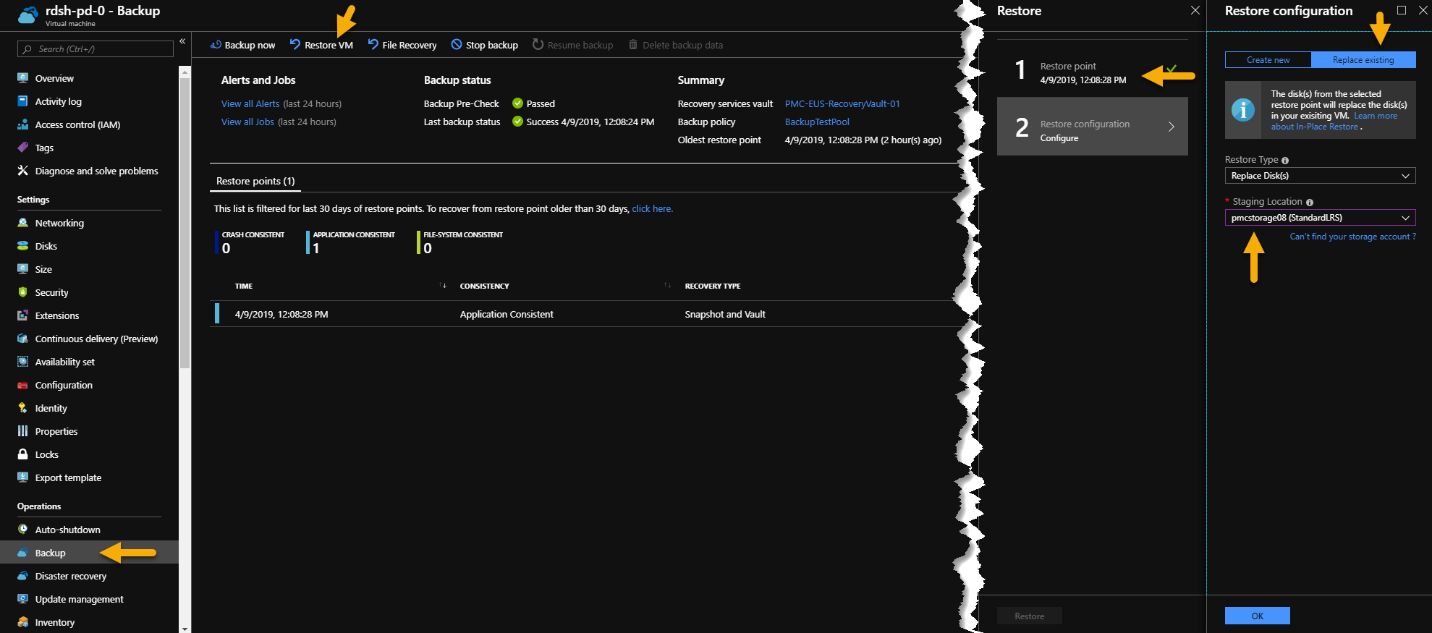Click the sidebar vertical scrollbar
The image size is (1432, 633).
point(184,220)
